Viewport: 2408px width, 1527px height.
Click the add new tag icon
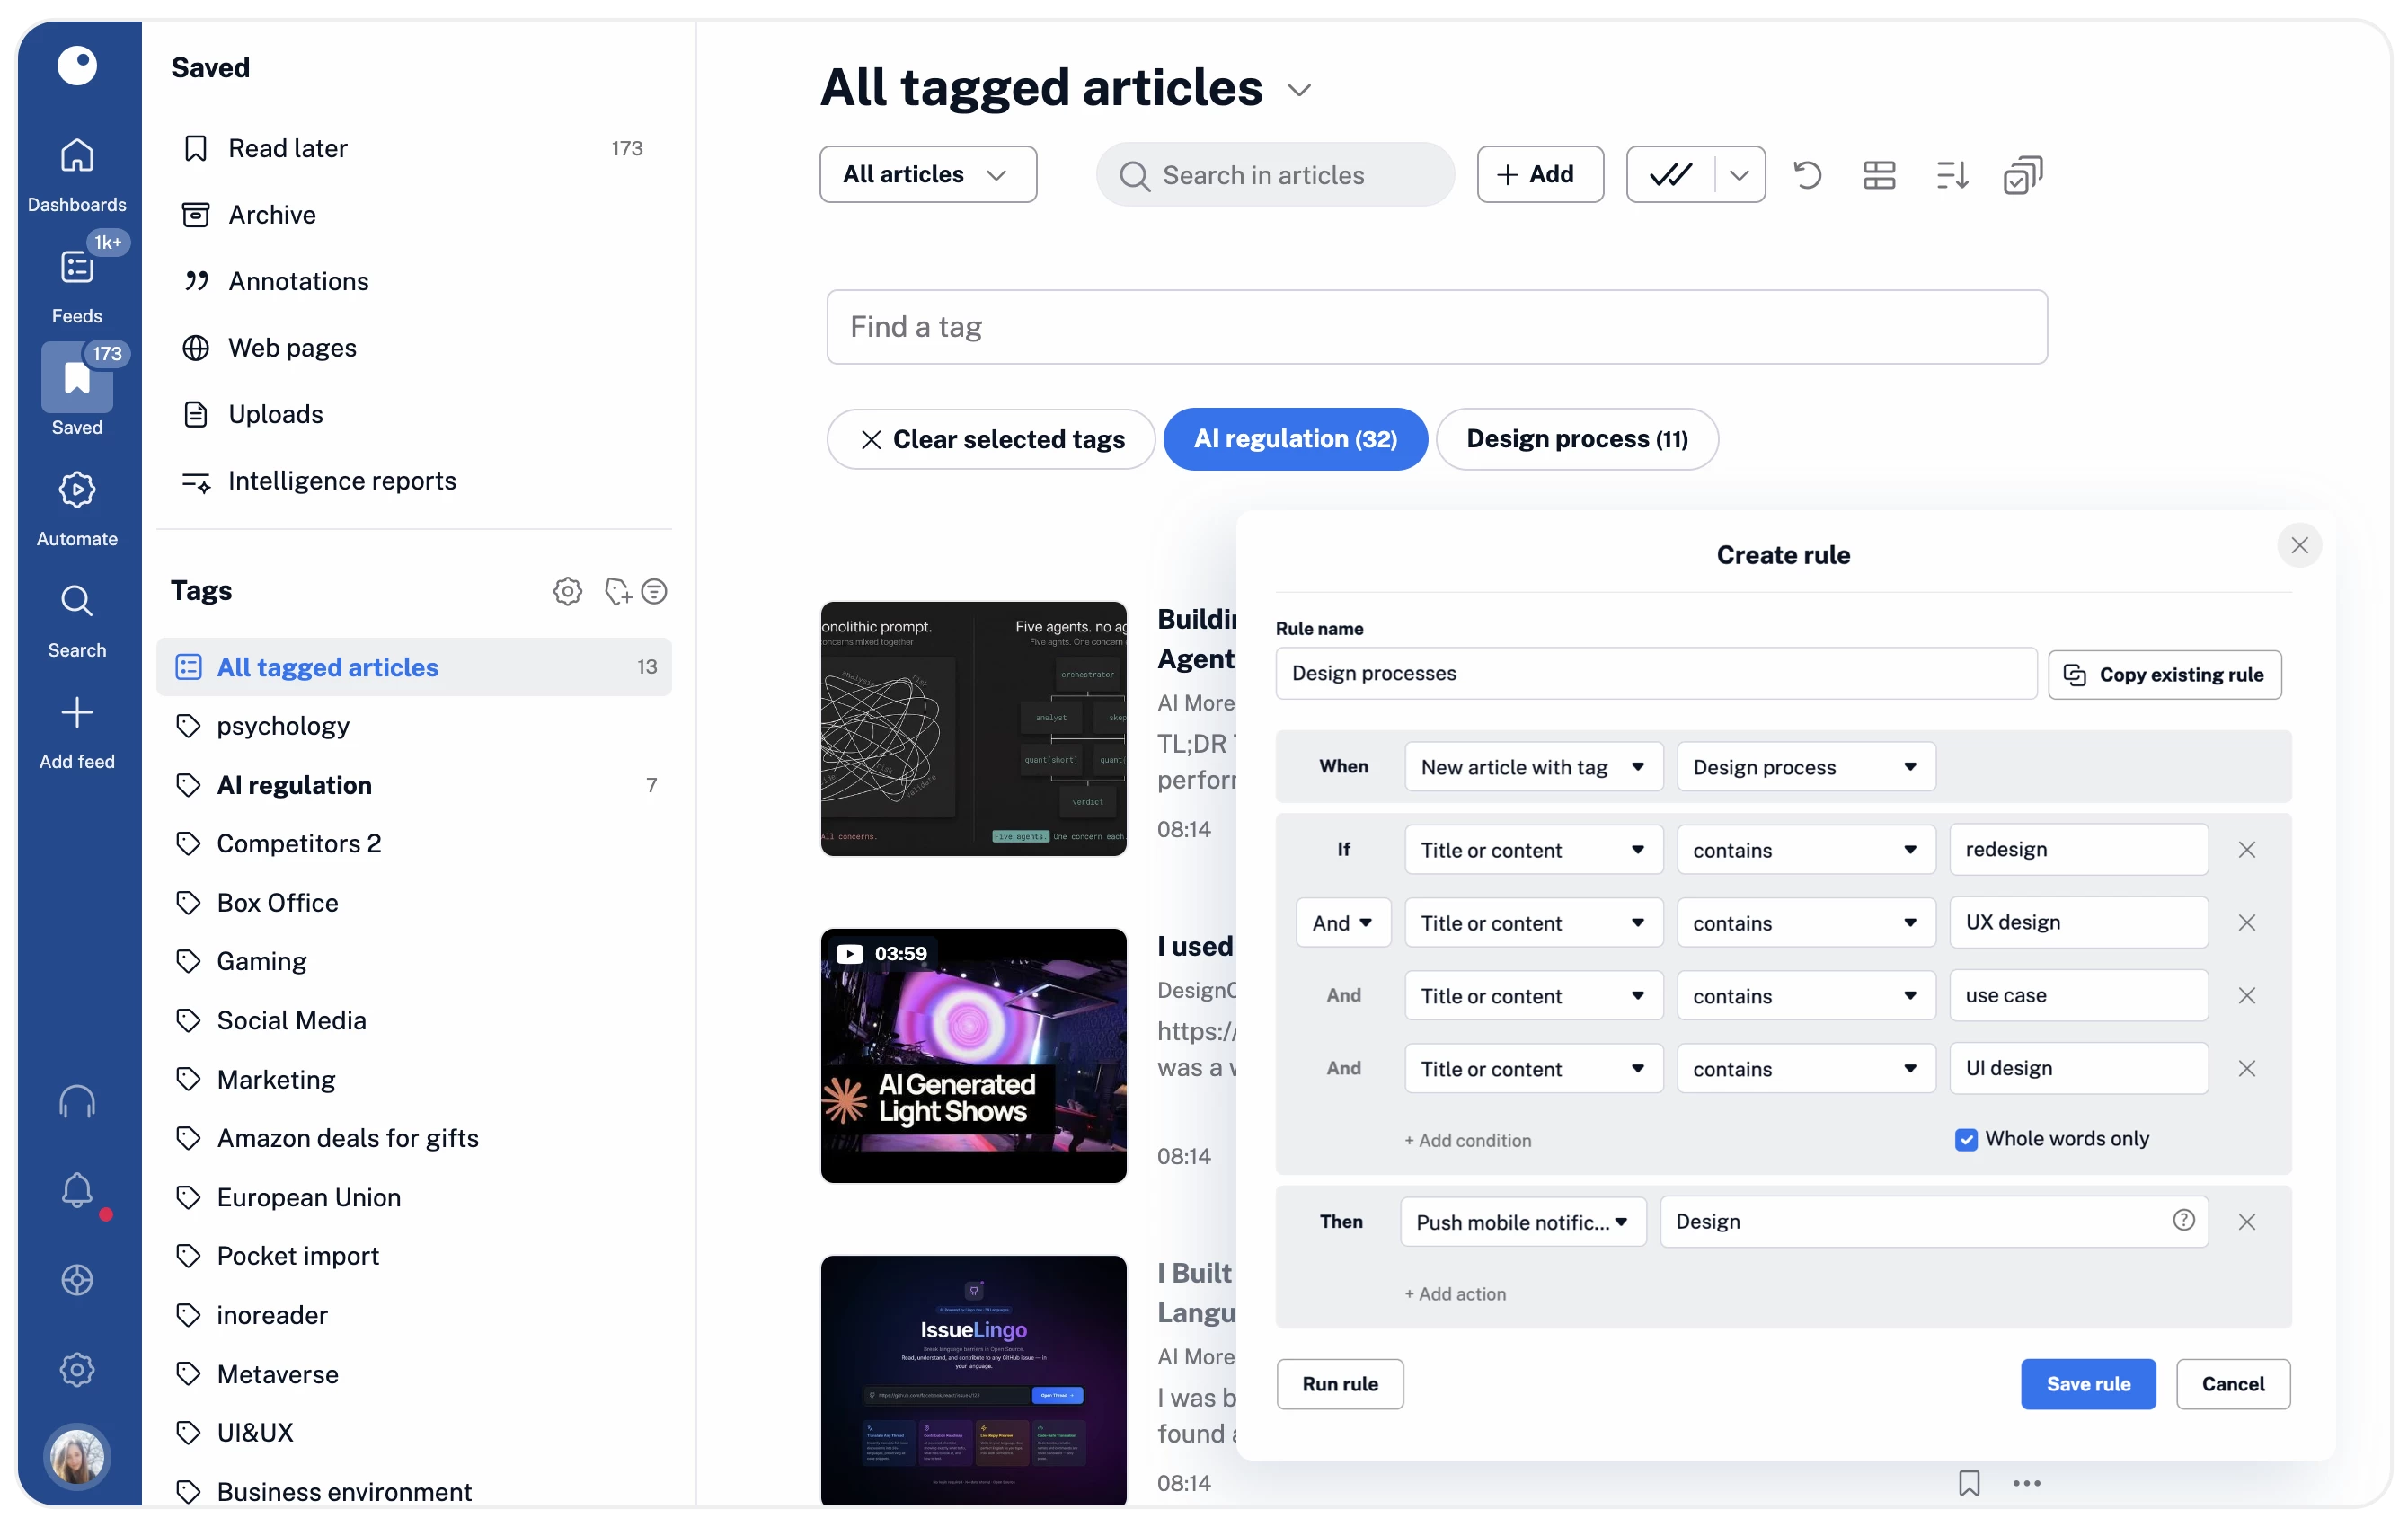click(618, 591)
